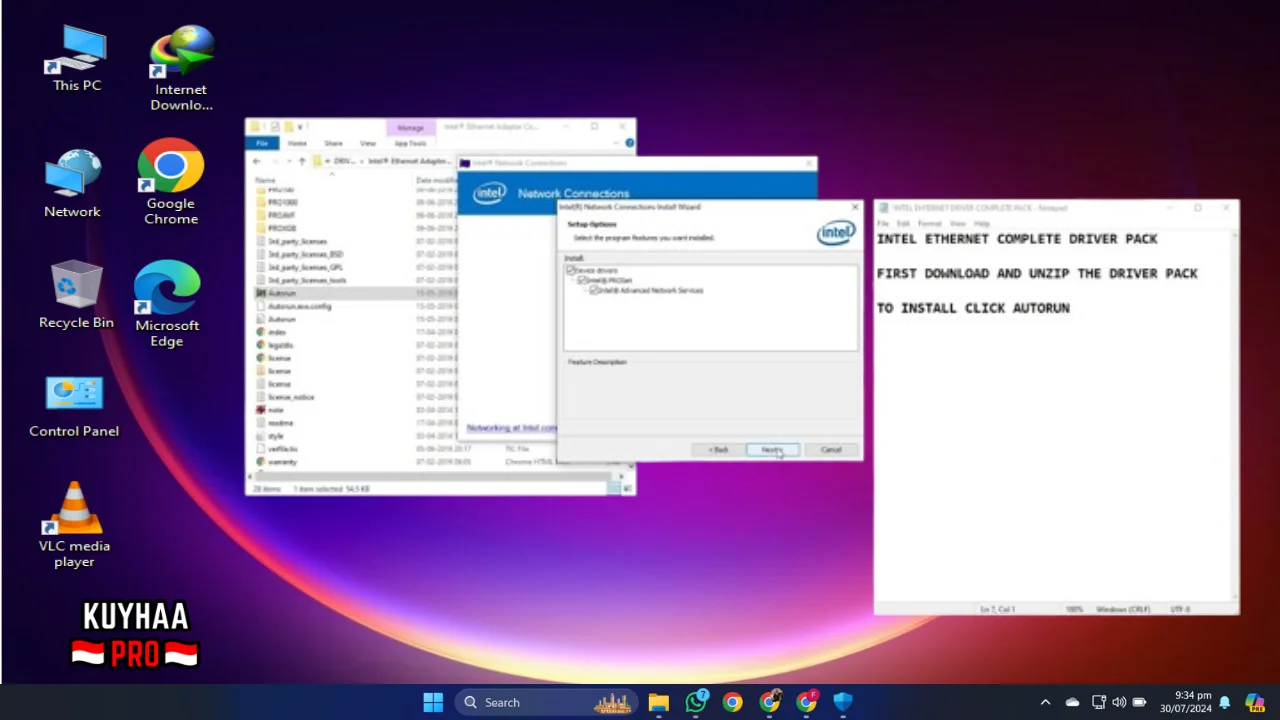This screenshot has width=1280, height=720.
Task: Toggle the Intel PROSet checkbox
Action: pyautogui.click(x=582, y=280)
